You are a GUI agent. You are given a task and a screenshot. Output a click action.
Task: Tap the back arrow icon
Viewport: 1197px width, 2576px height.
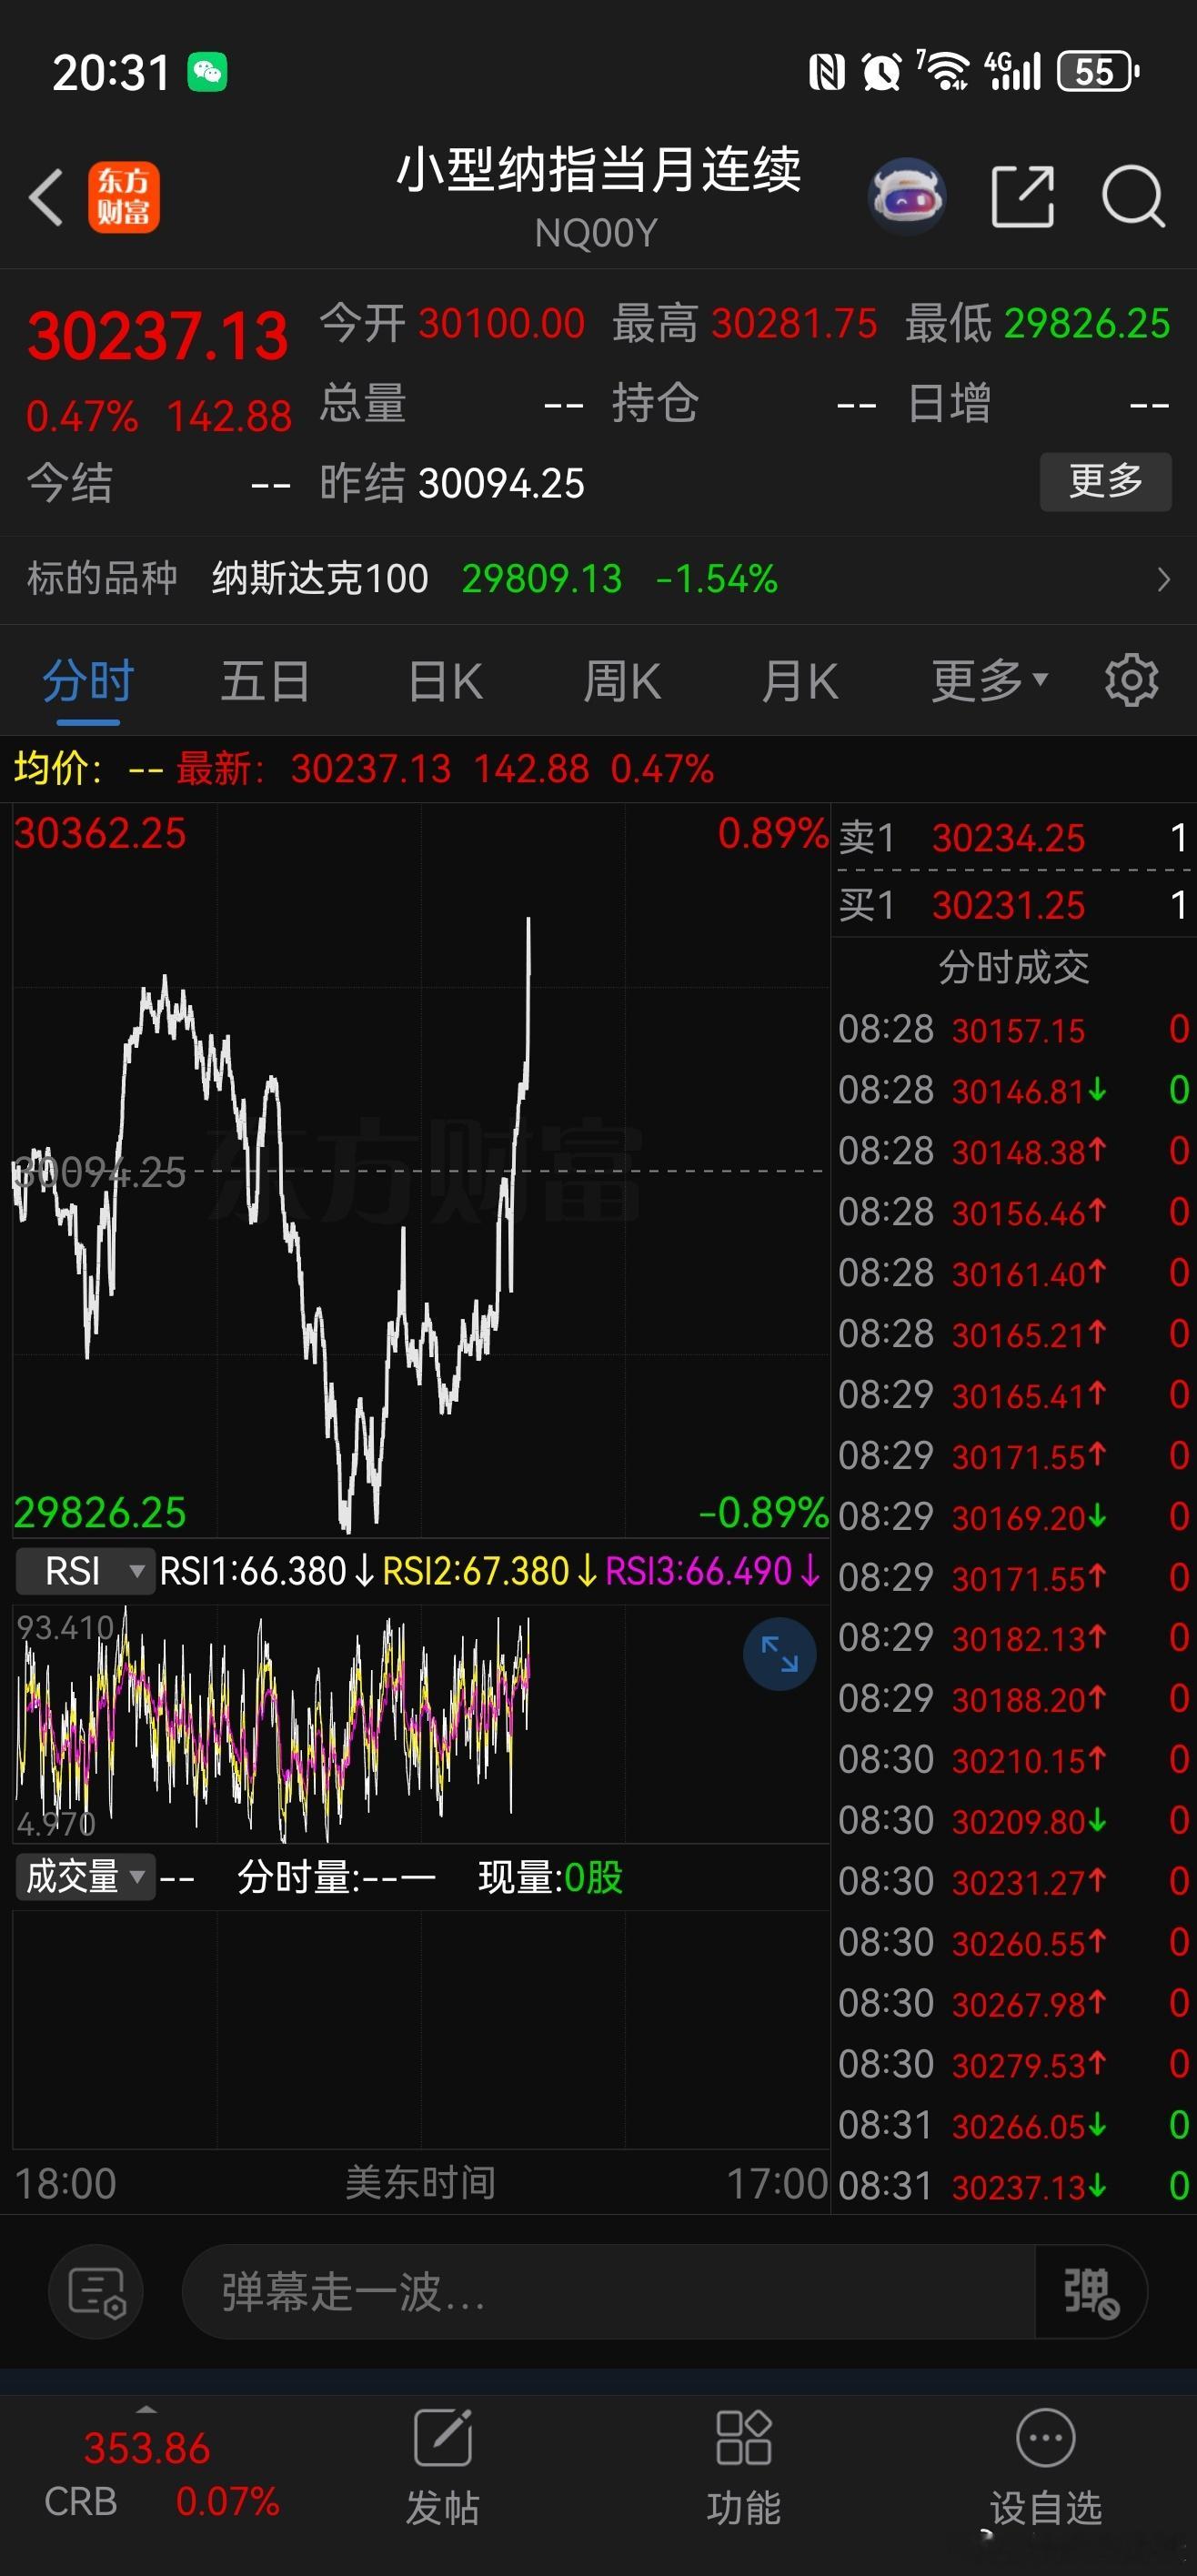tap(46, 196)
